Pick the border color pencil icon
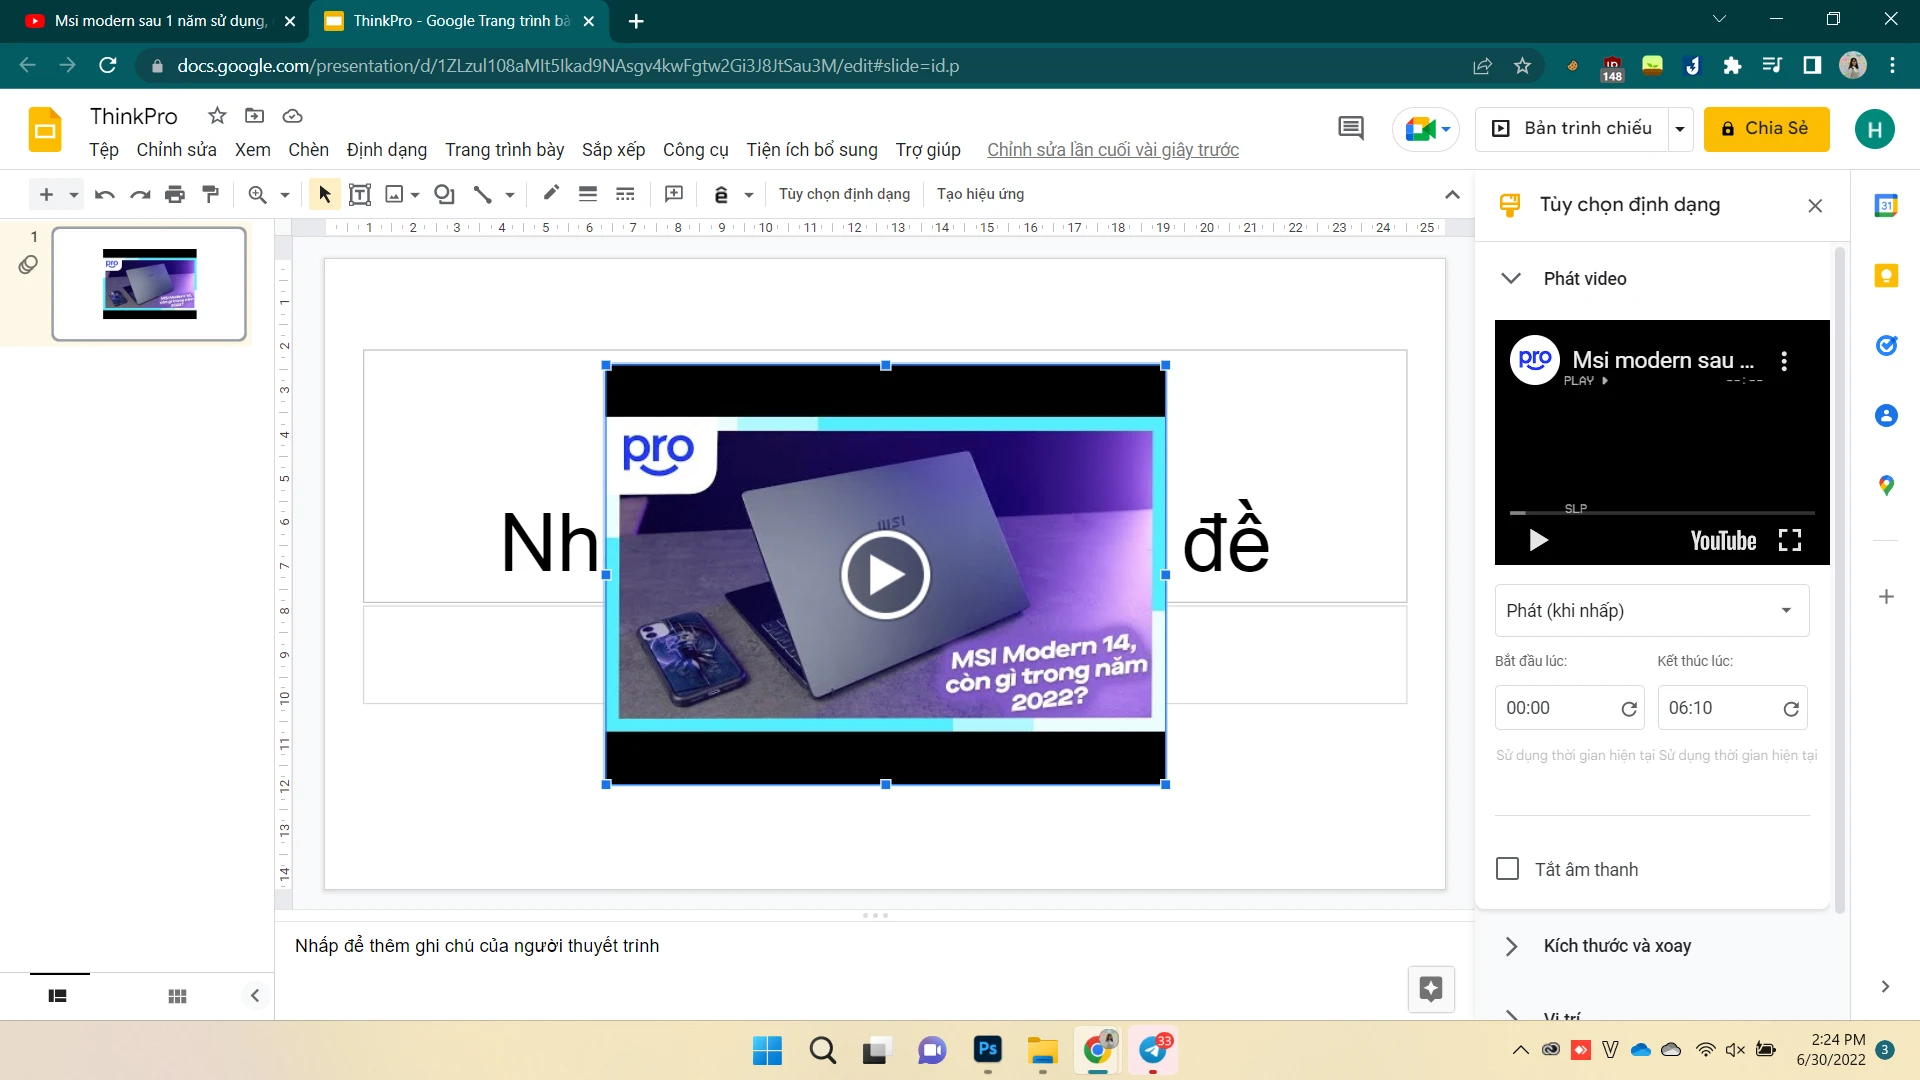 (551, 193)
